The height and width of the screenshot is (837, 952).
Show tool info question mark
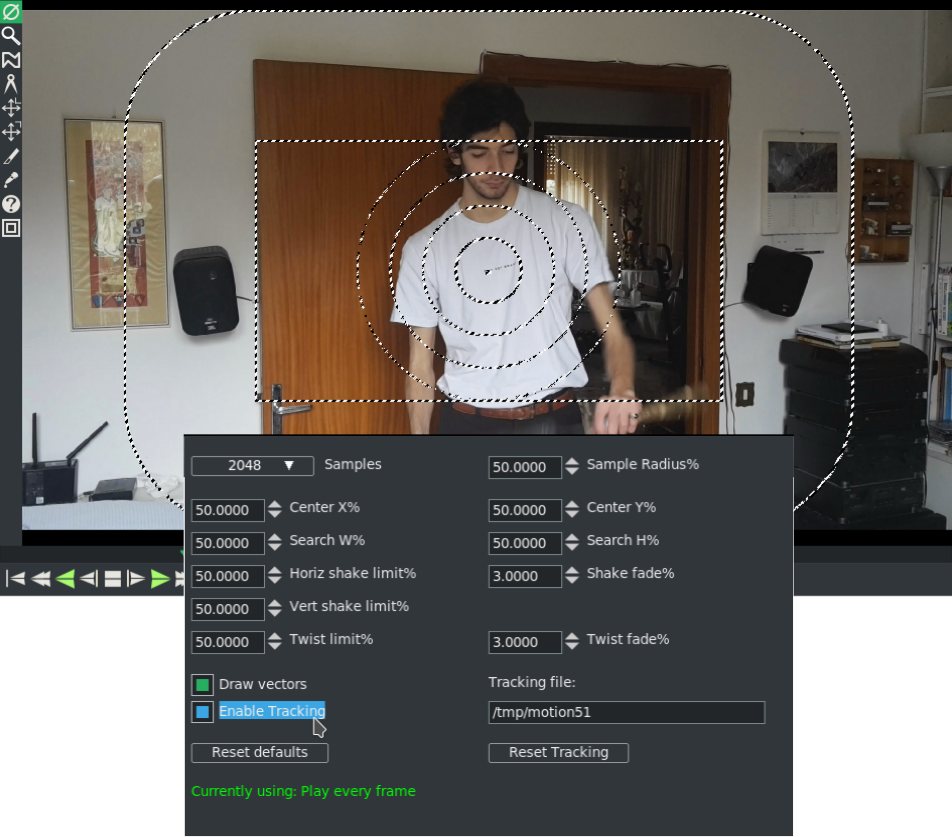(11, 204)
